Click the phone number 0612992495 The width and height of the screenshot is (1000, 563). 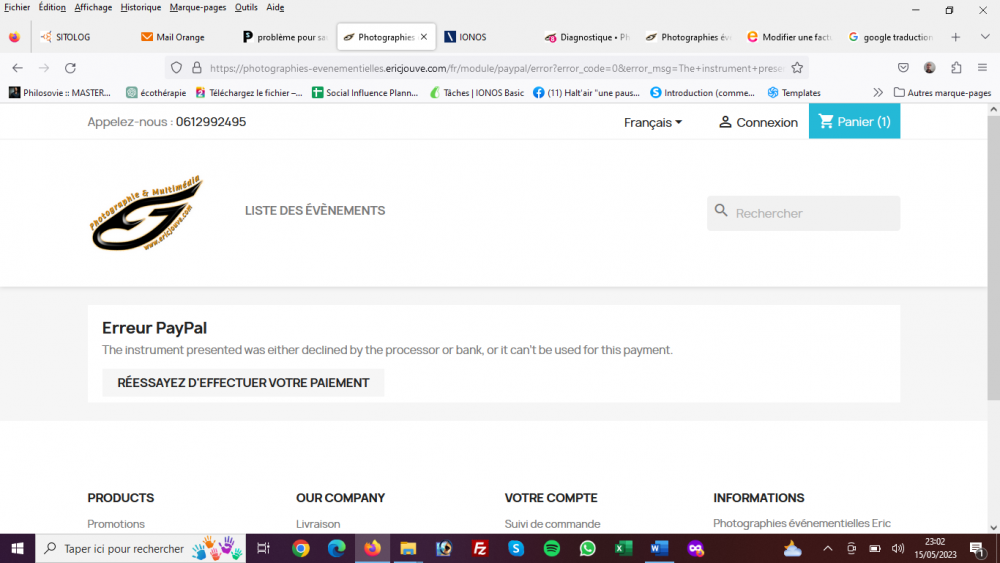(x=211, y=122)
